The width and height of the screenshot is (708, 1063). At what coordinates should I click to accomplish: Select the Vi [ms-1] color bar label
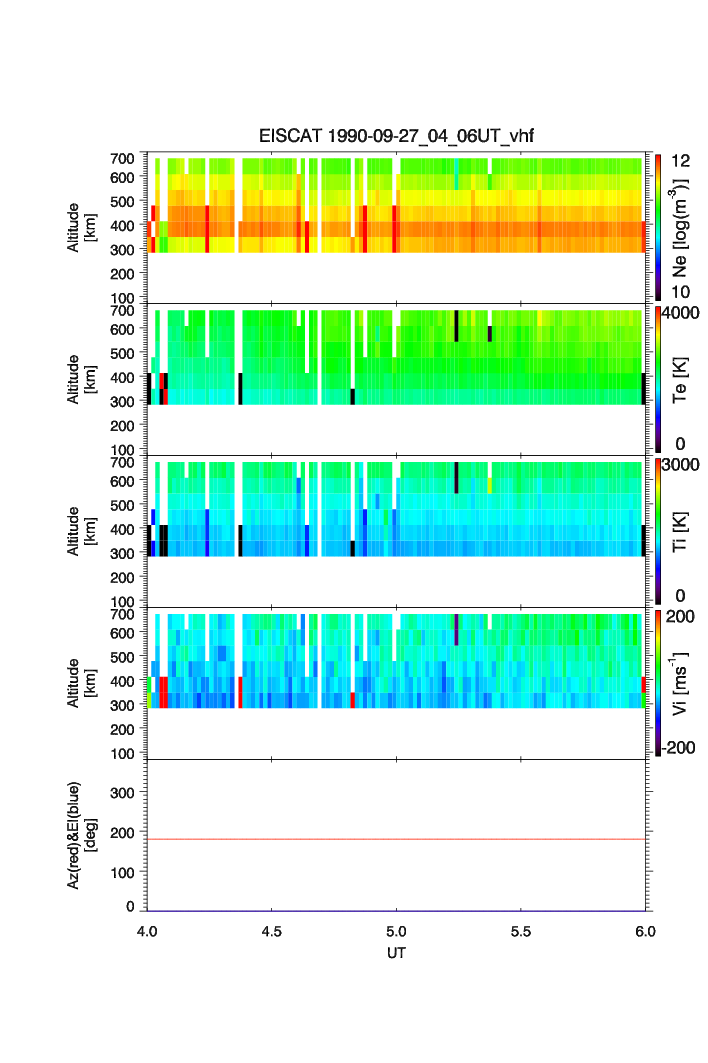679,683
